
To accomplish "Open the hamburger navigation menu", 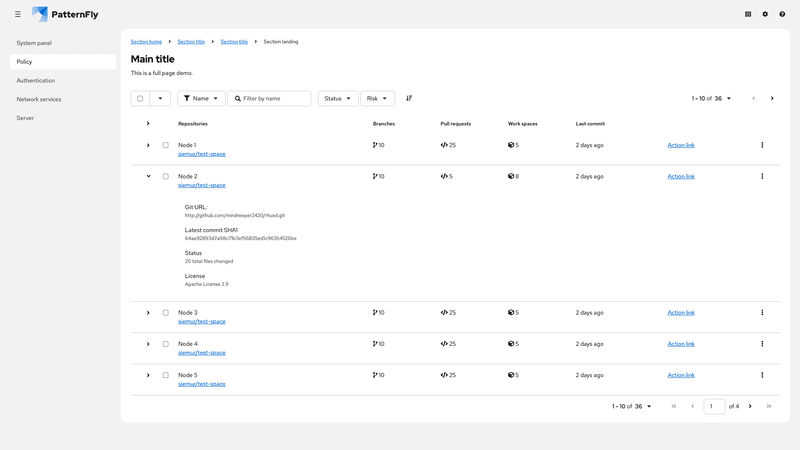I will coord(18,14).
